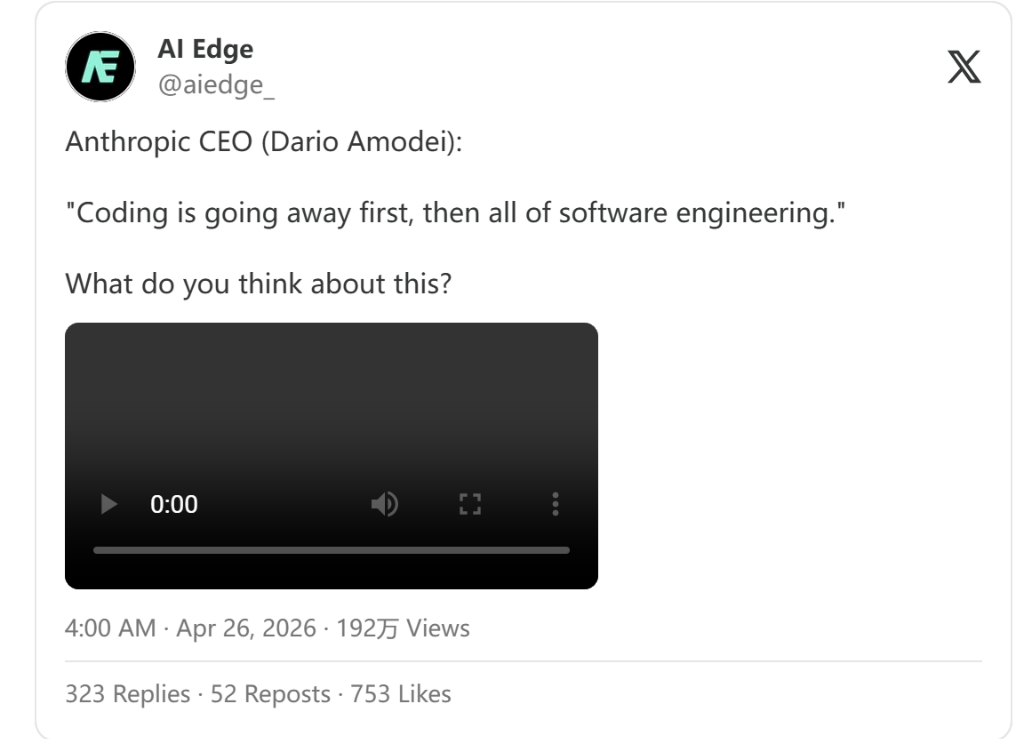Play the embedded video
1024x739 pixels.
click(x=109, y=505)
